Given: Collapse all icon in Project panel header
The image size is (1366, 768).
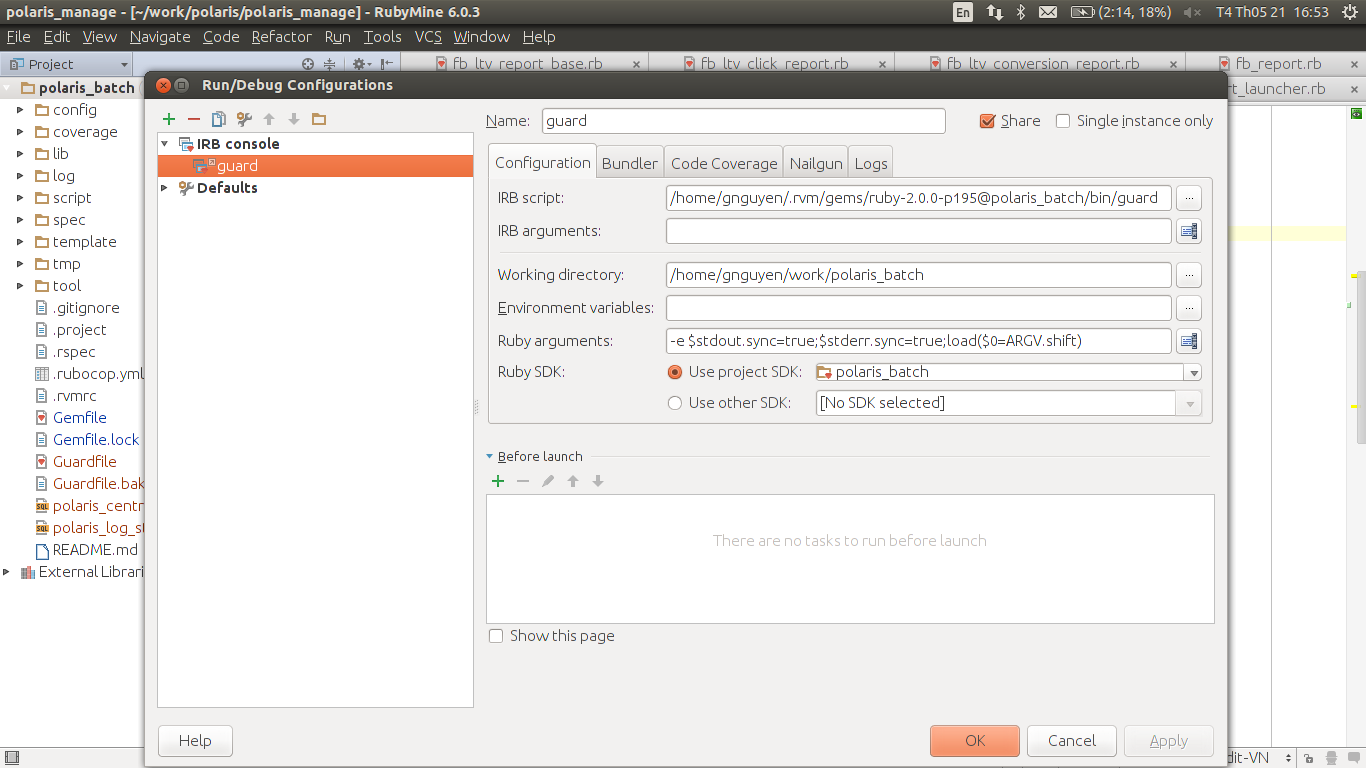Looking at the screenshot, I should pos(329,64).
